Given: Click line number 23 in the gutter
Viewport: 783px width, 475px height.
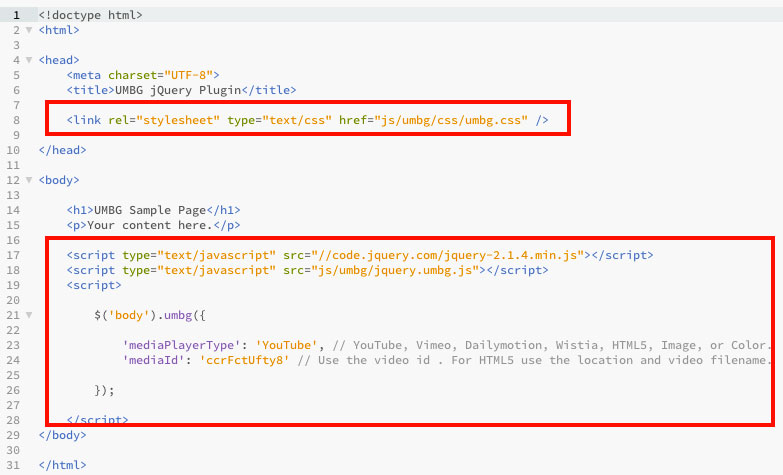Looking at the screenshot, I should coord(13,345).
